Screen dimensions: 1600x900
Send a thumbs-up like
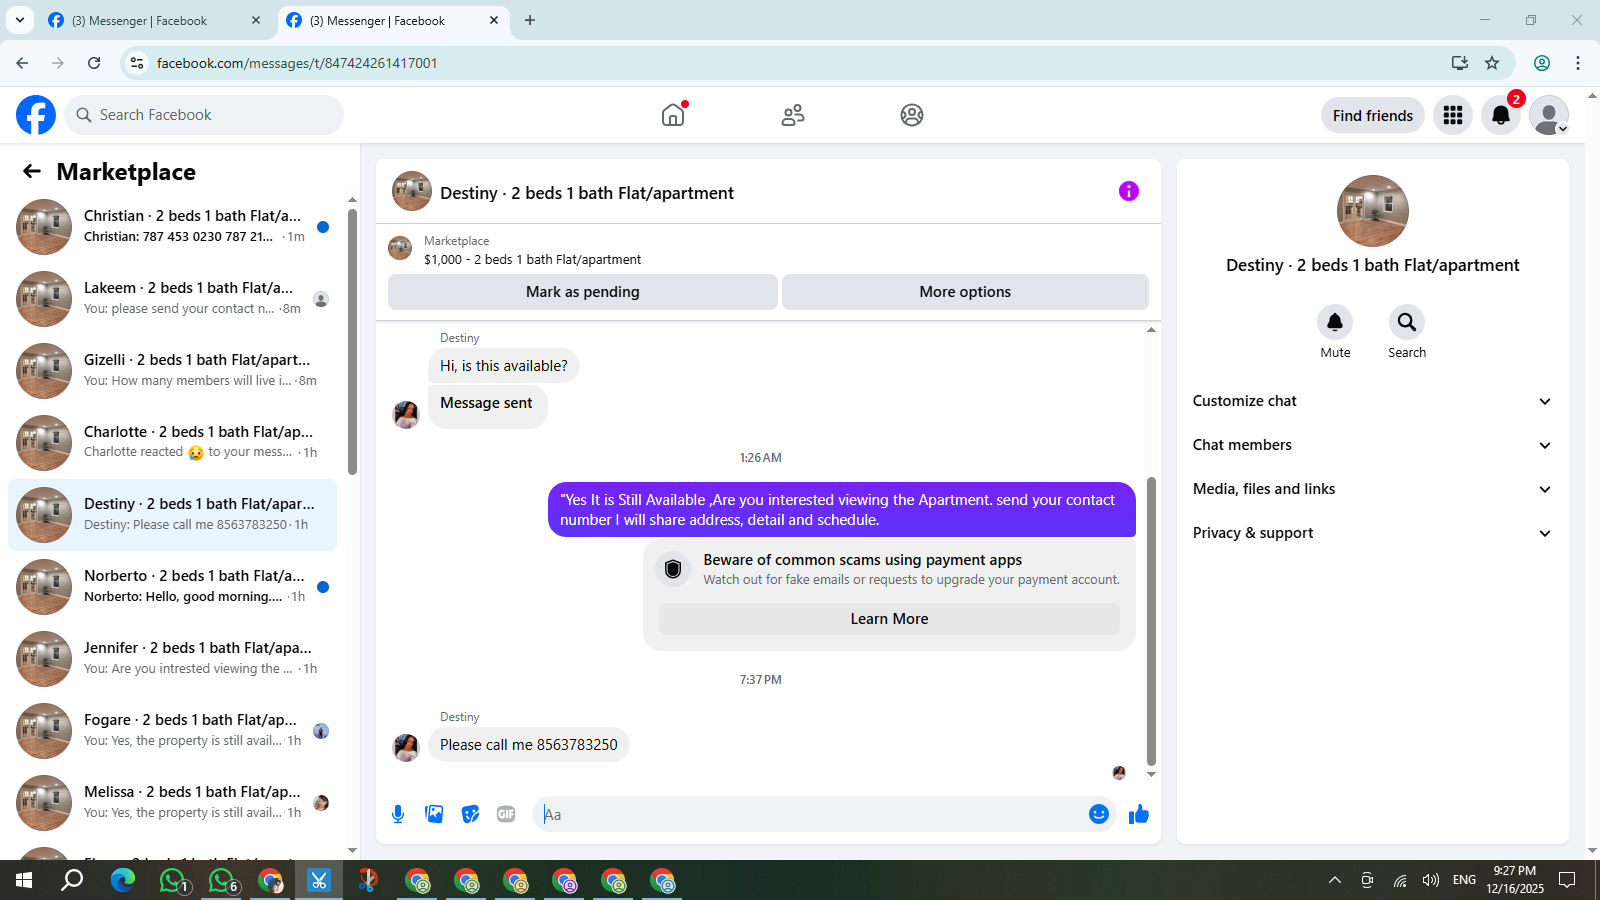[1139, 814]
